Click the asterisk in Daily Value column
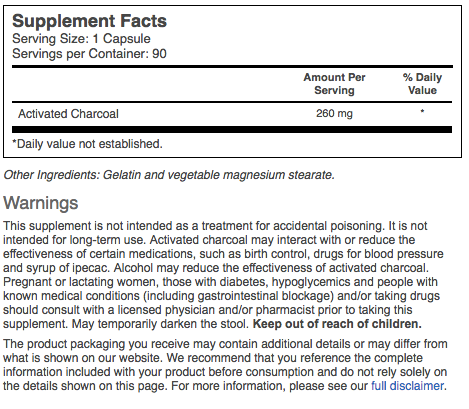 click(422, 111)
